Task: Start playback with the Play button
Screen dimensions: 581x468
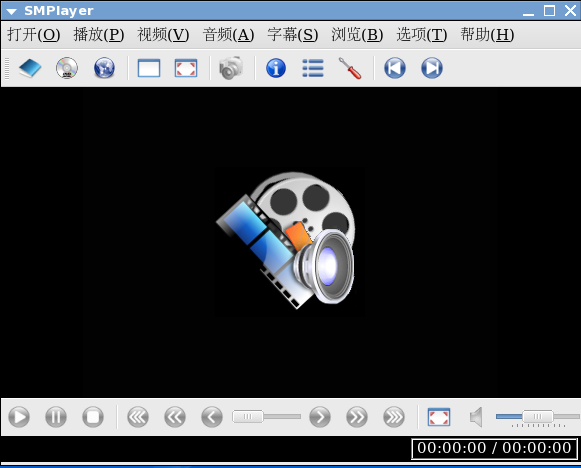Action: pyautogui.click(x=19, y=417)
